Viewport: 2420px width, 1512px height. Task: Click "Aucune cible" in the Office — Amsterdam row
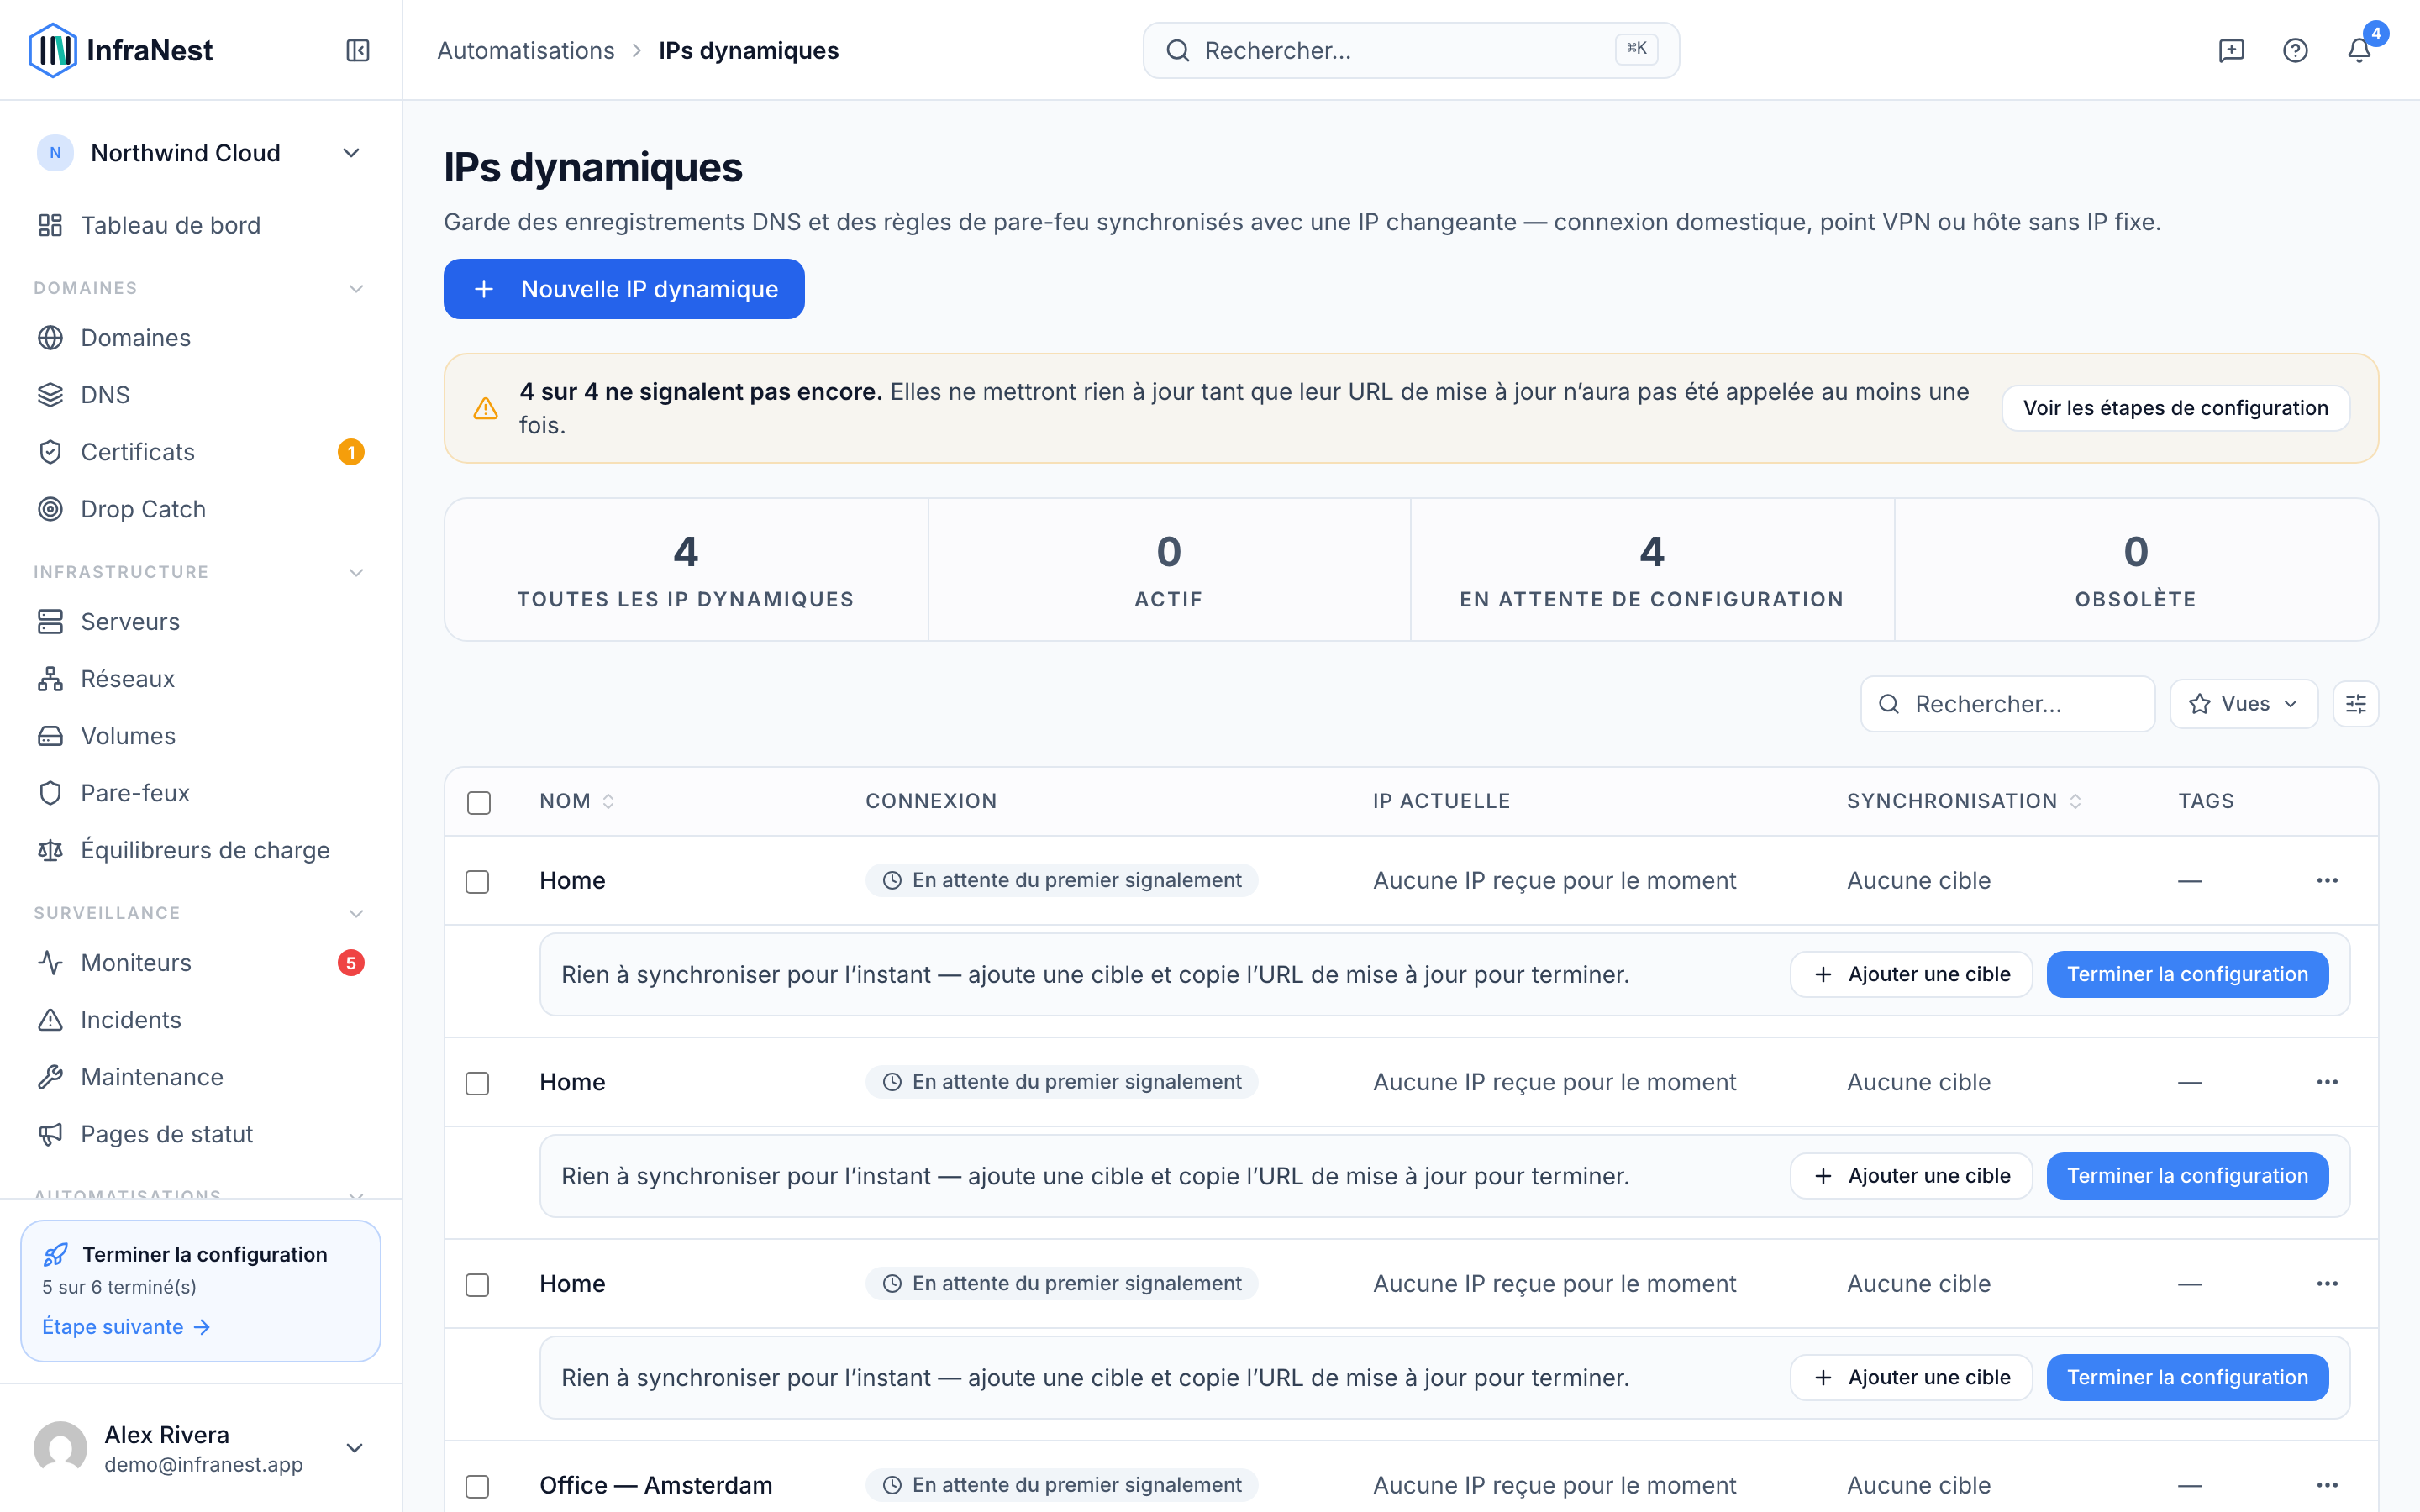1918,1485
